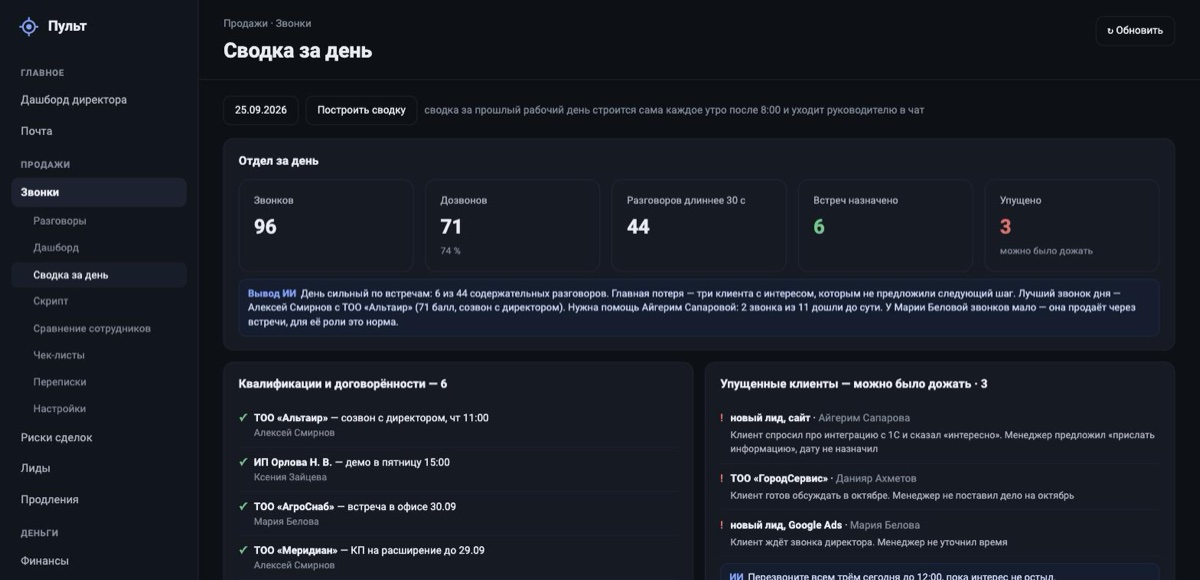The height and width of the screenshot is (580, 1200).
Task: Open Продления section
Action: pyautogui.click(x=50, y=499)
